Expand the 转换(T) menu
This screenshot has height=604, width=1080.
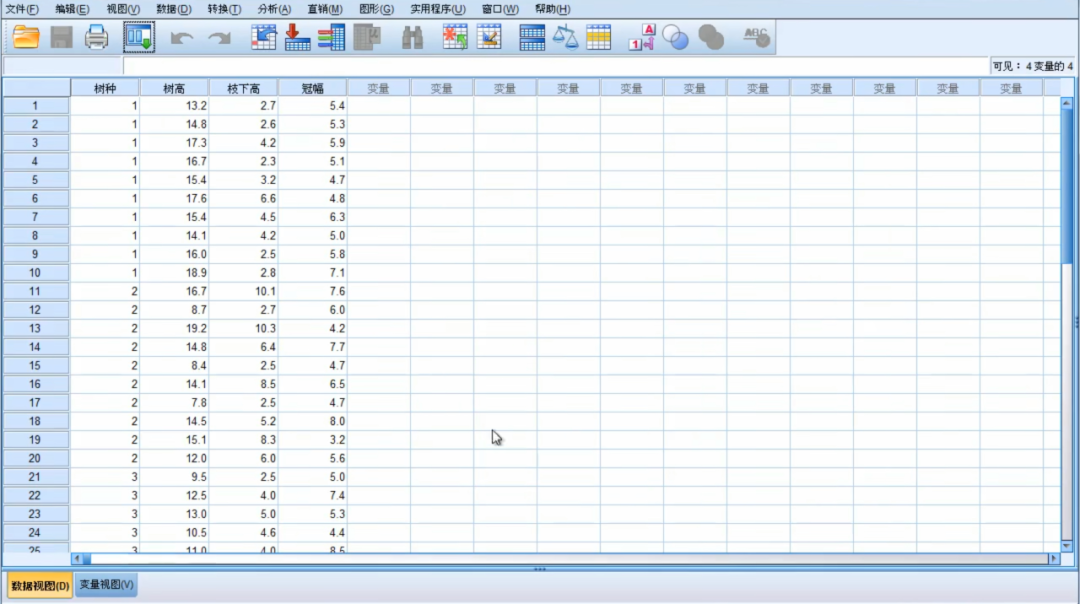(x=224, y=9)
